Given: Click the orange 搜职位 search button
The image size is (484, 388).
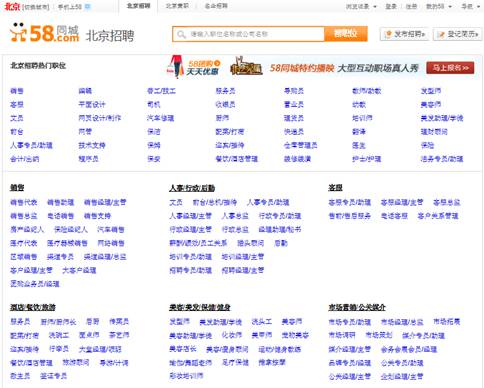Looking at the screenshot, I should click(x=346, y=34).
